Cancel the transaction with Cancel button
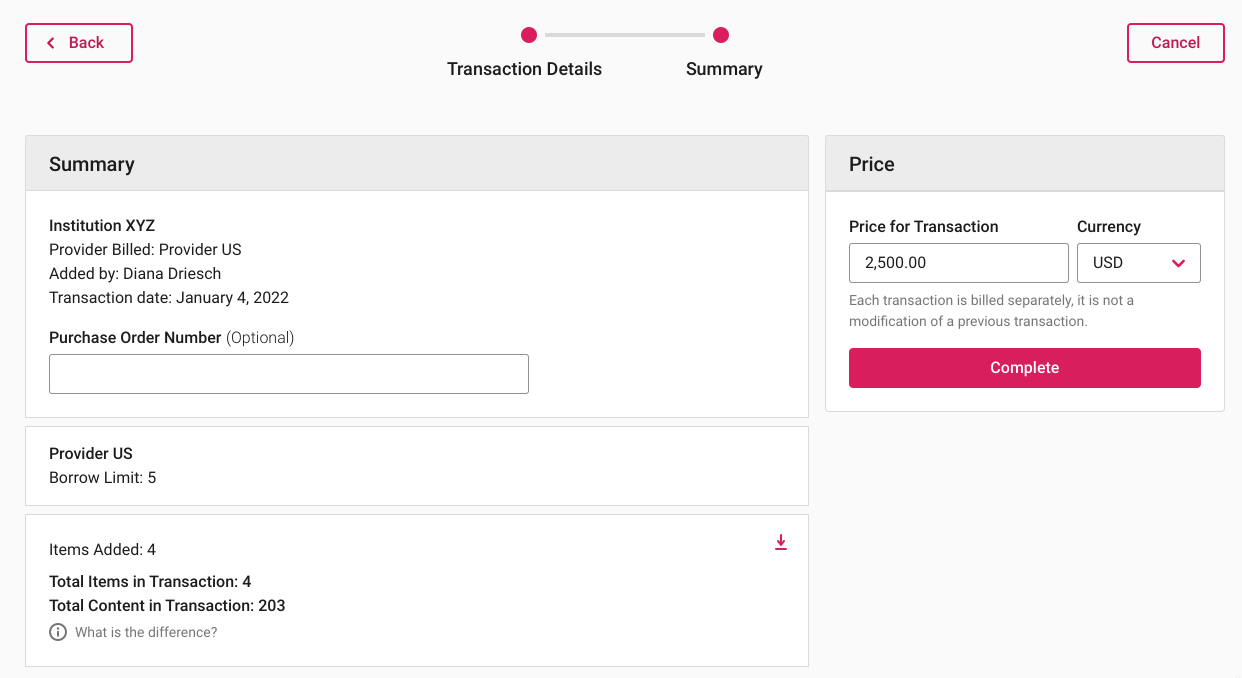 [1175, 43]
